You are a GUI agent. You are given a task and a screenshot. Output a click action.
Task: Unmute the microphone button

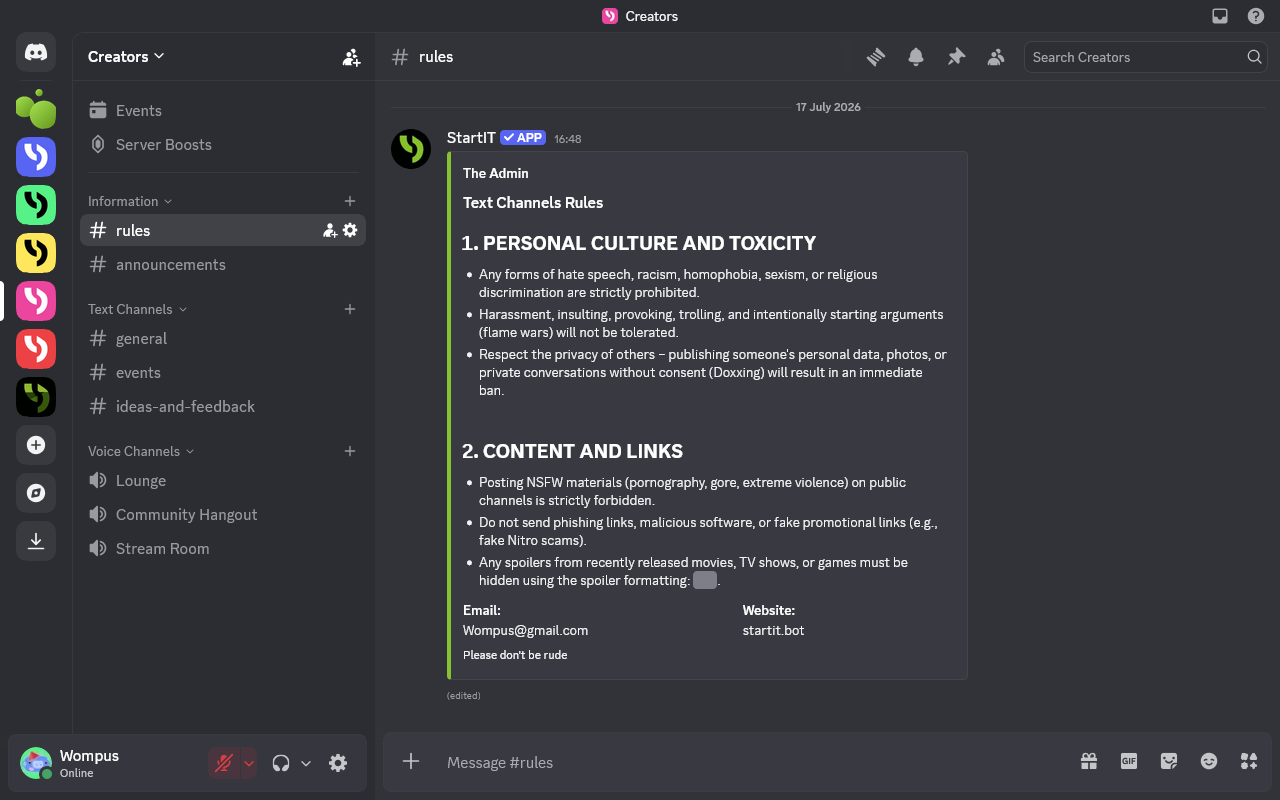tap(224, 763)
